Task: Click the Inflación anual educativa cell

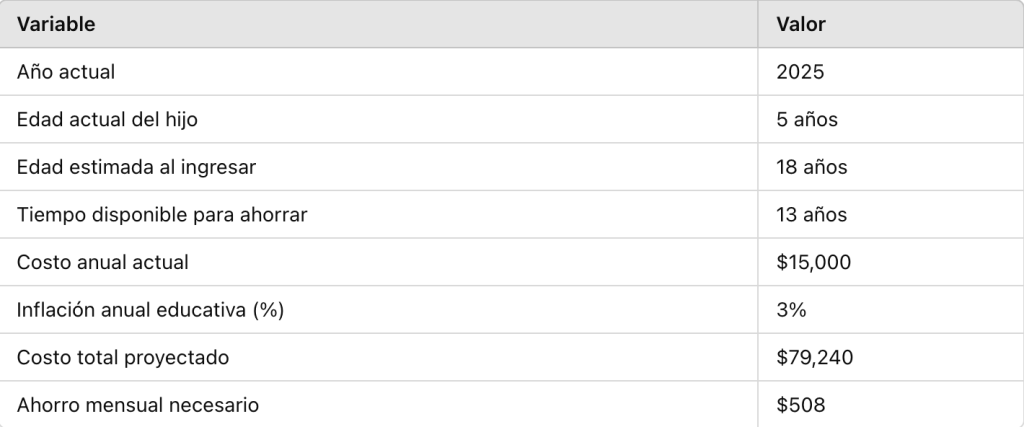Action: (150, 310)
